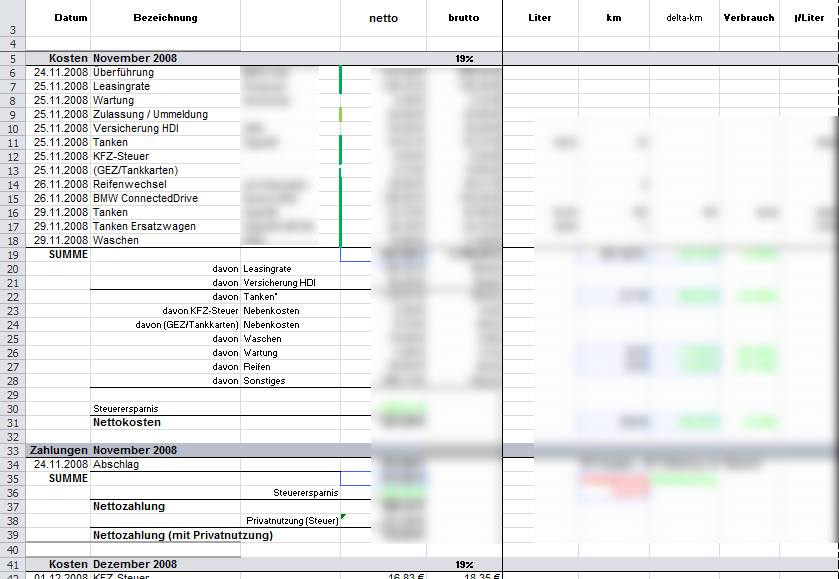The height and width of the screenshot is (579, 839).
Task: Select the Nettokosten label cell
Action: [x=127, y=423]
